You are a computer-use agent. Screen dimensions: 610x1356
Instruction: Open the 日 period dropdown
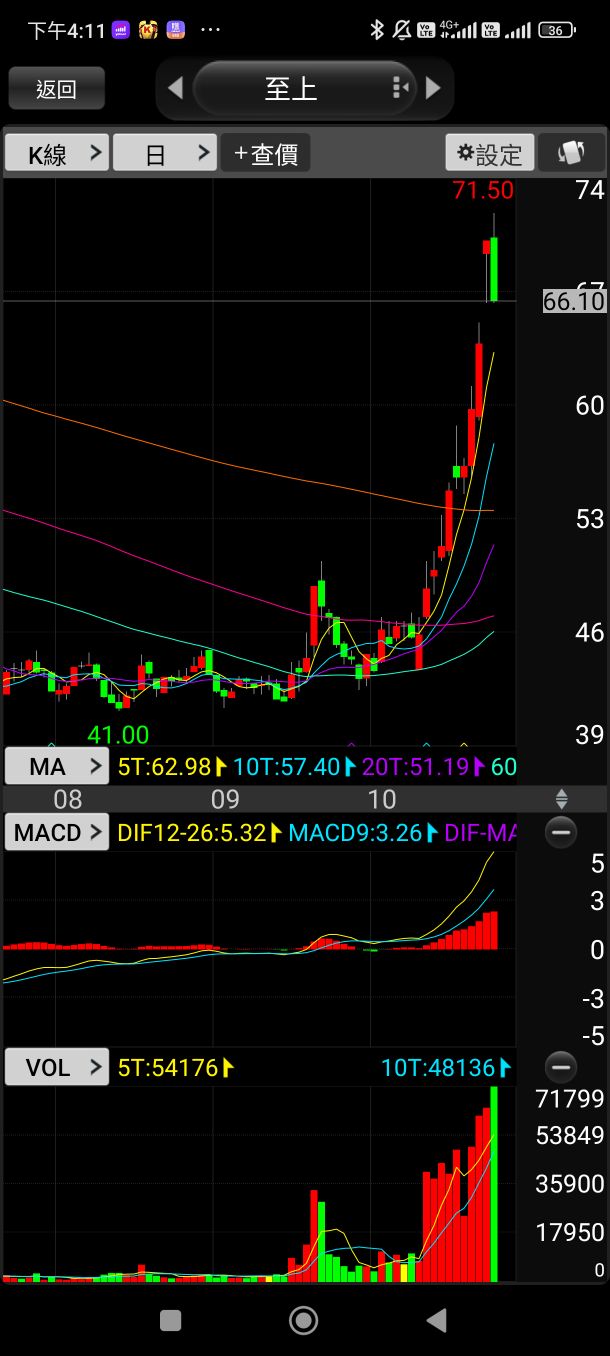click(x=164, y=154)
